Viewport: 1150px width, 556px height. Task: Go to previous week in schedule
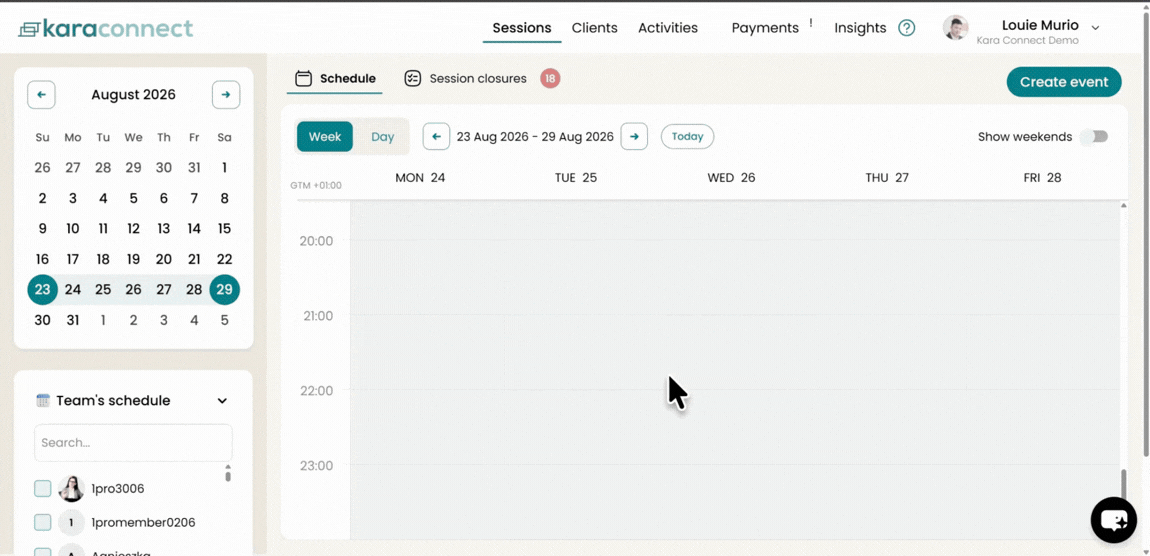(x=436, y=136)
